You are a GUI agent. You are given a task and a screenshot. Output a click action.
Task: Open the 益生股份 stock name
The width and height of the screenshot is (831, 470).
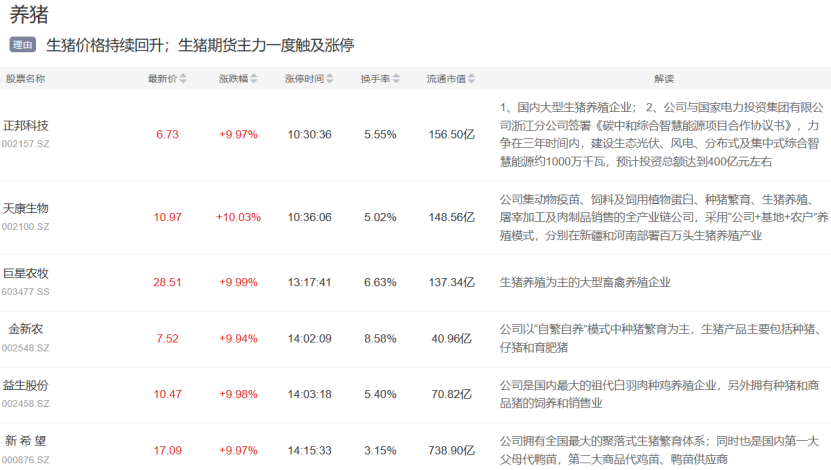click(x=25, y=385)
